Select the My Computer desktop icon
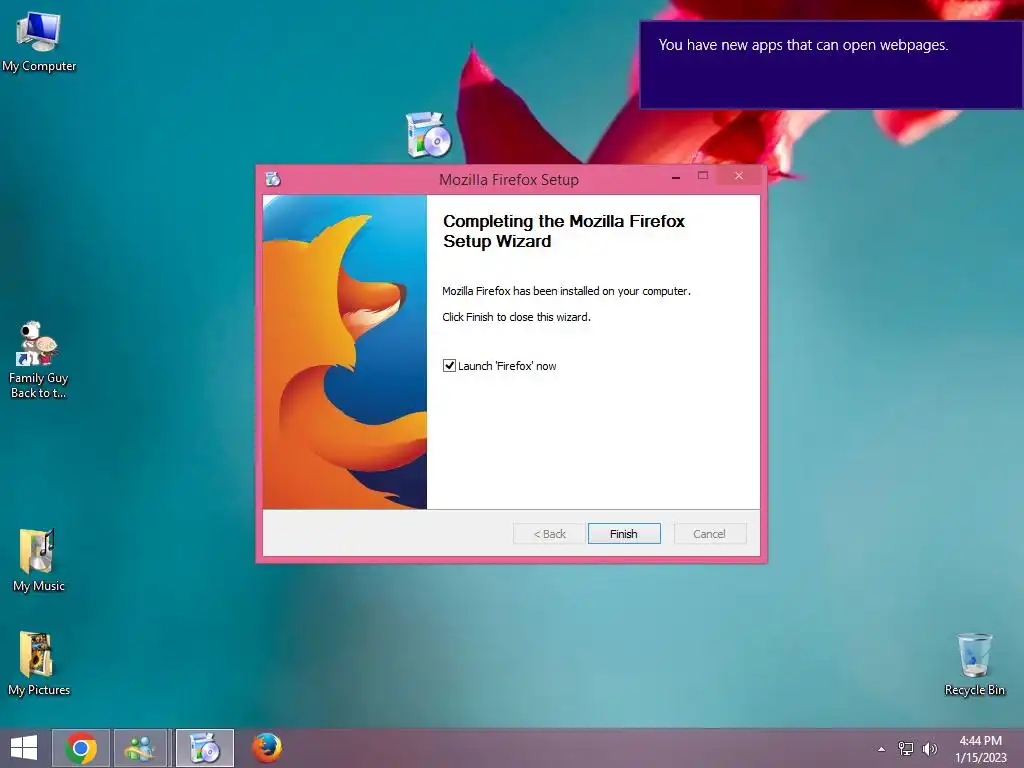This screenshot has width=1024, height=768. pyautogui.click(x=39, y=42)
